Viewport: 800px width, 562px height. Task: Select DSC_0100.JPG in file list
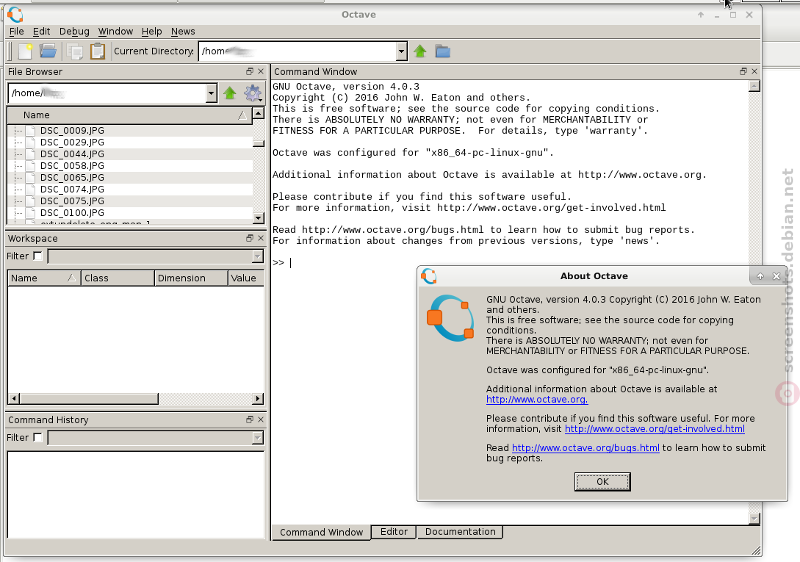click(x=72, y=213)
